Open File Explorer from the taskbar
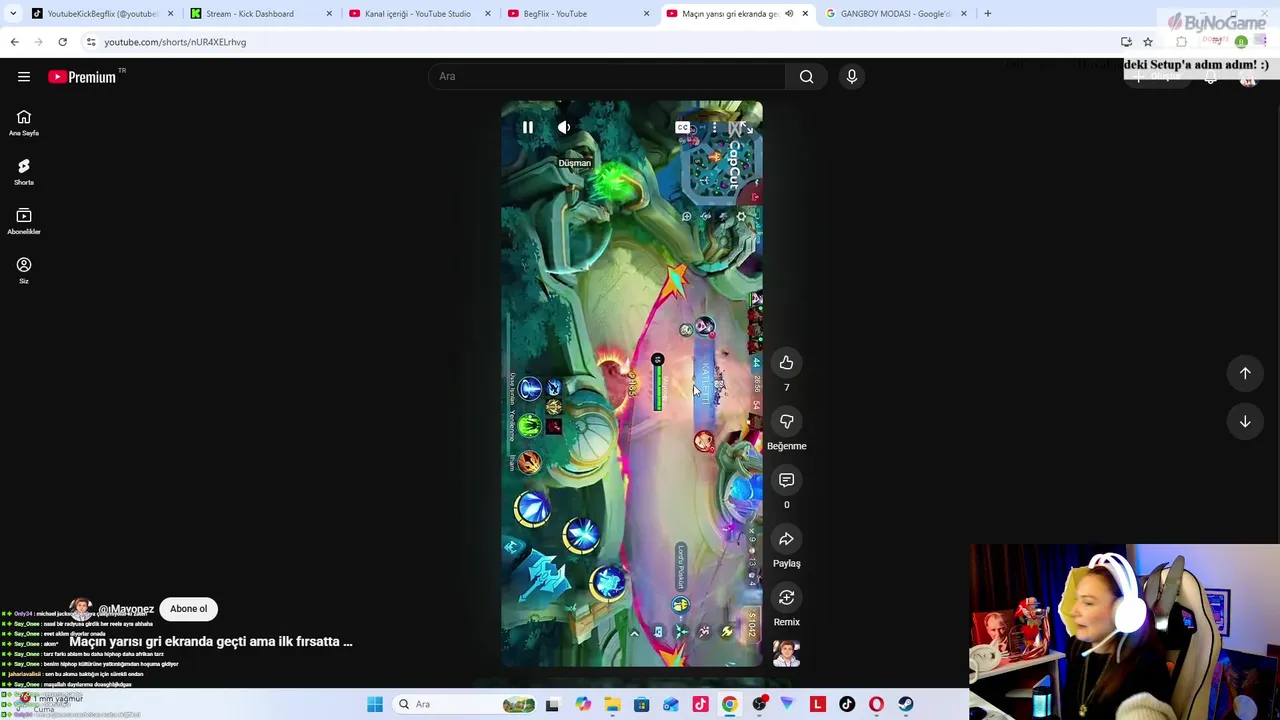This screenshot has width=1280, height=720. click(x=612, y=705)
